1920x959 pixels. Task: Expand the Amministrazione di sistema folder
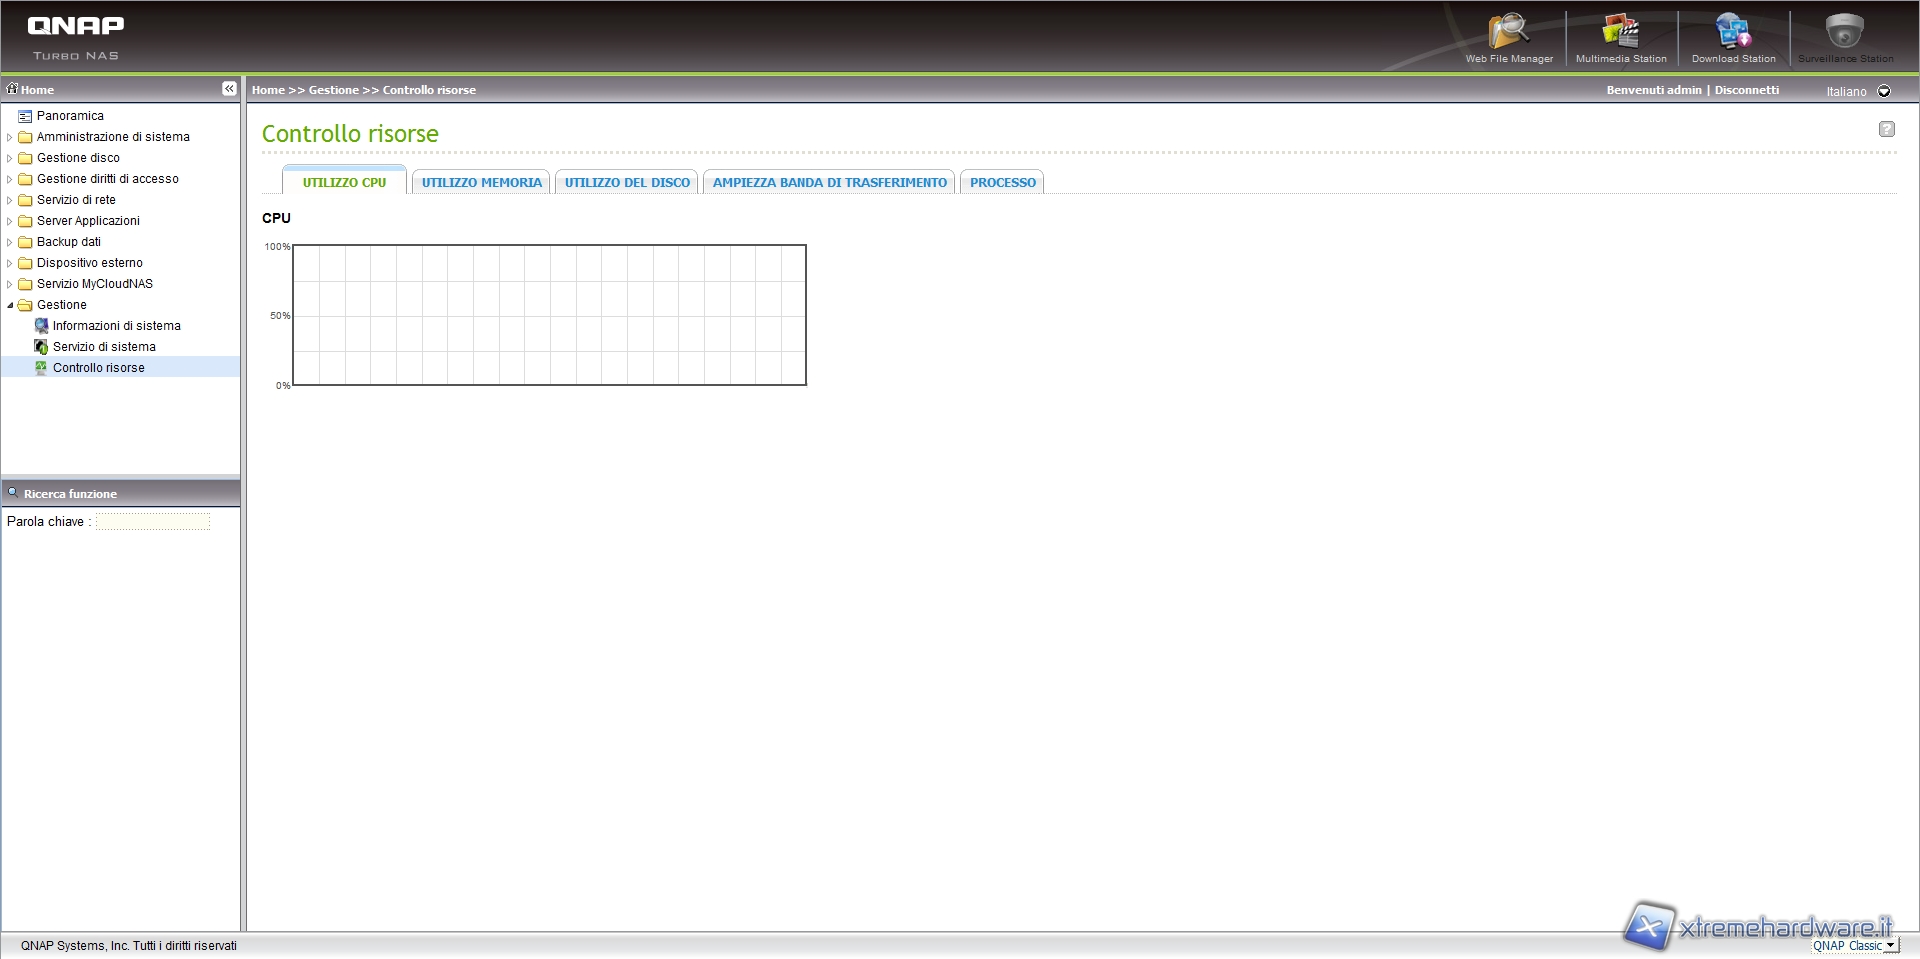pyautogui.click(x=10, y=137)
